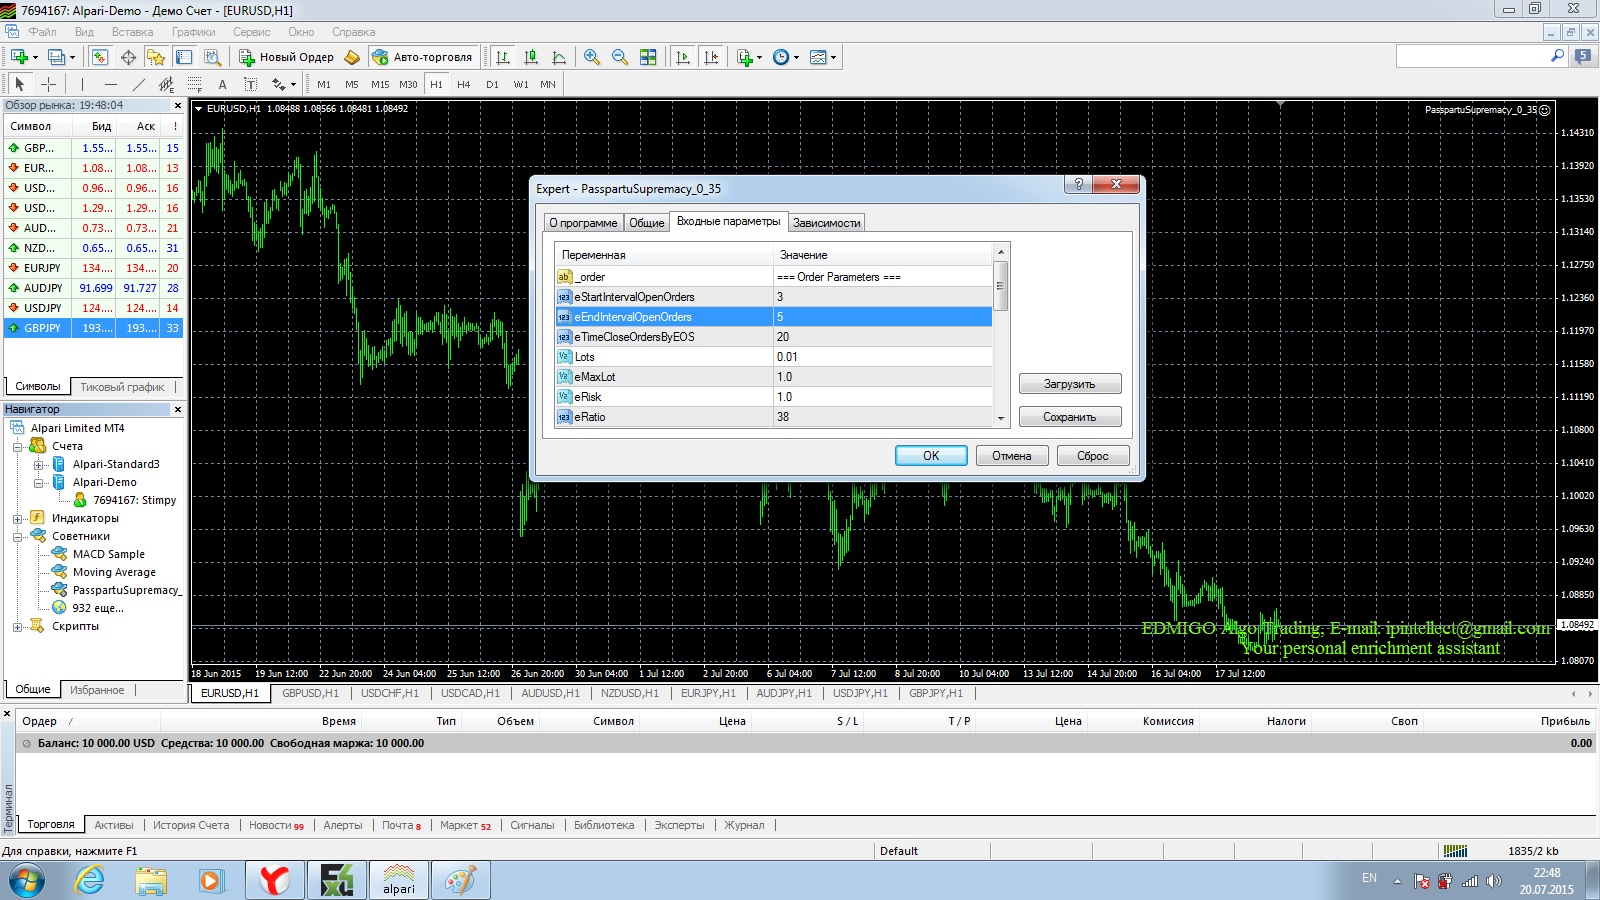Open the chart templates dropdown arrow
1600x900 pixels.
tap(833, 57)
